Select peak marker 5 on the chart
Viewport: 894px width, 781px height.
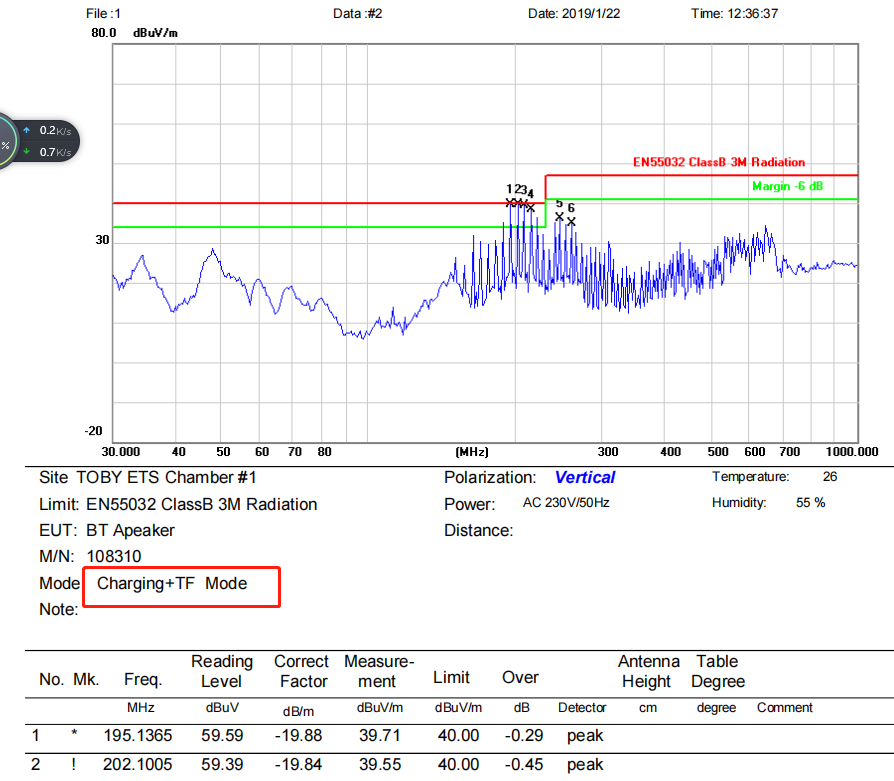tap(559, 216)
